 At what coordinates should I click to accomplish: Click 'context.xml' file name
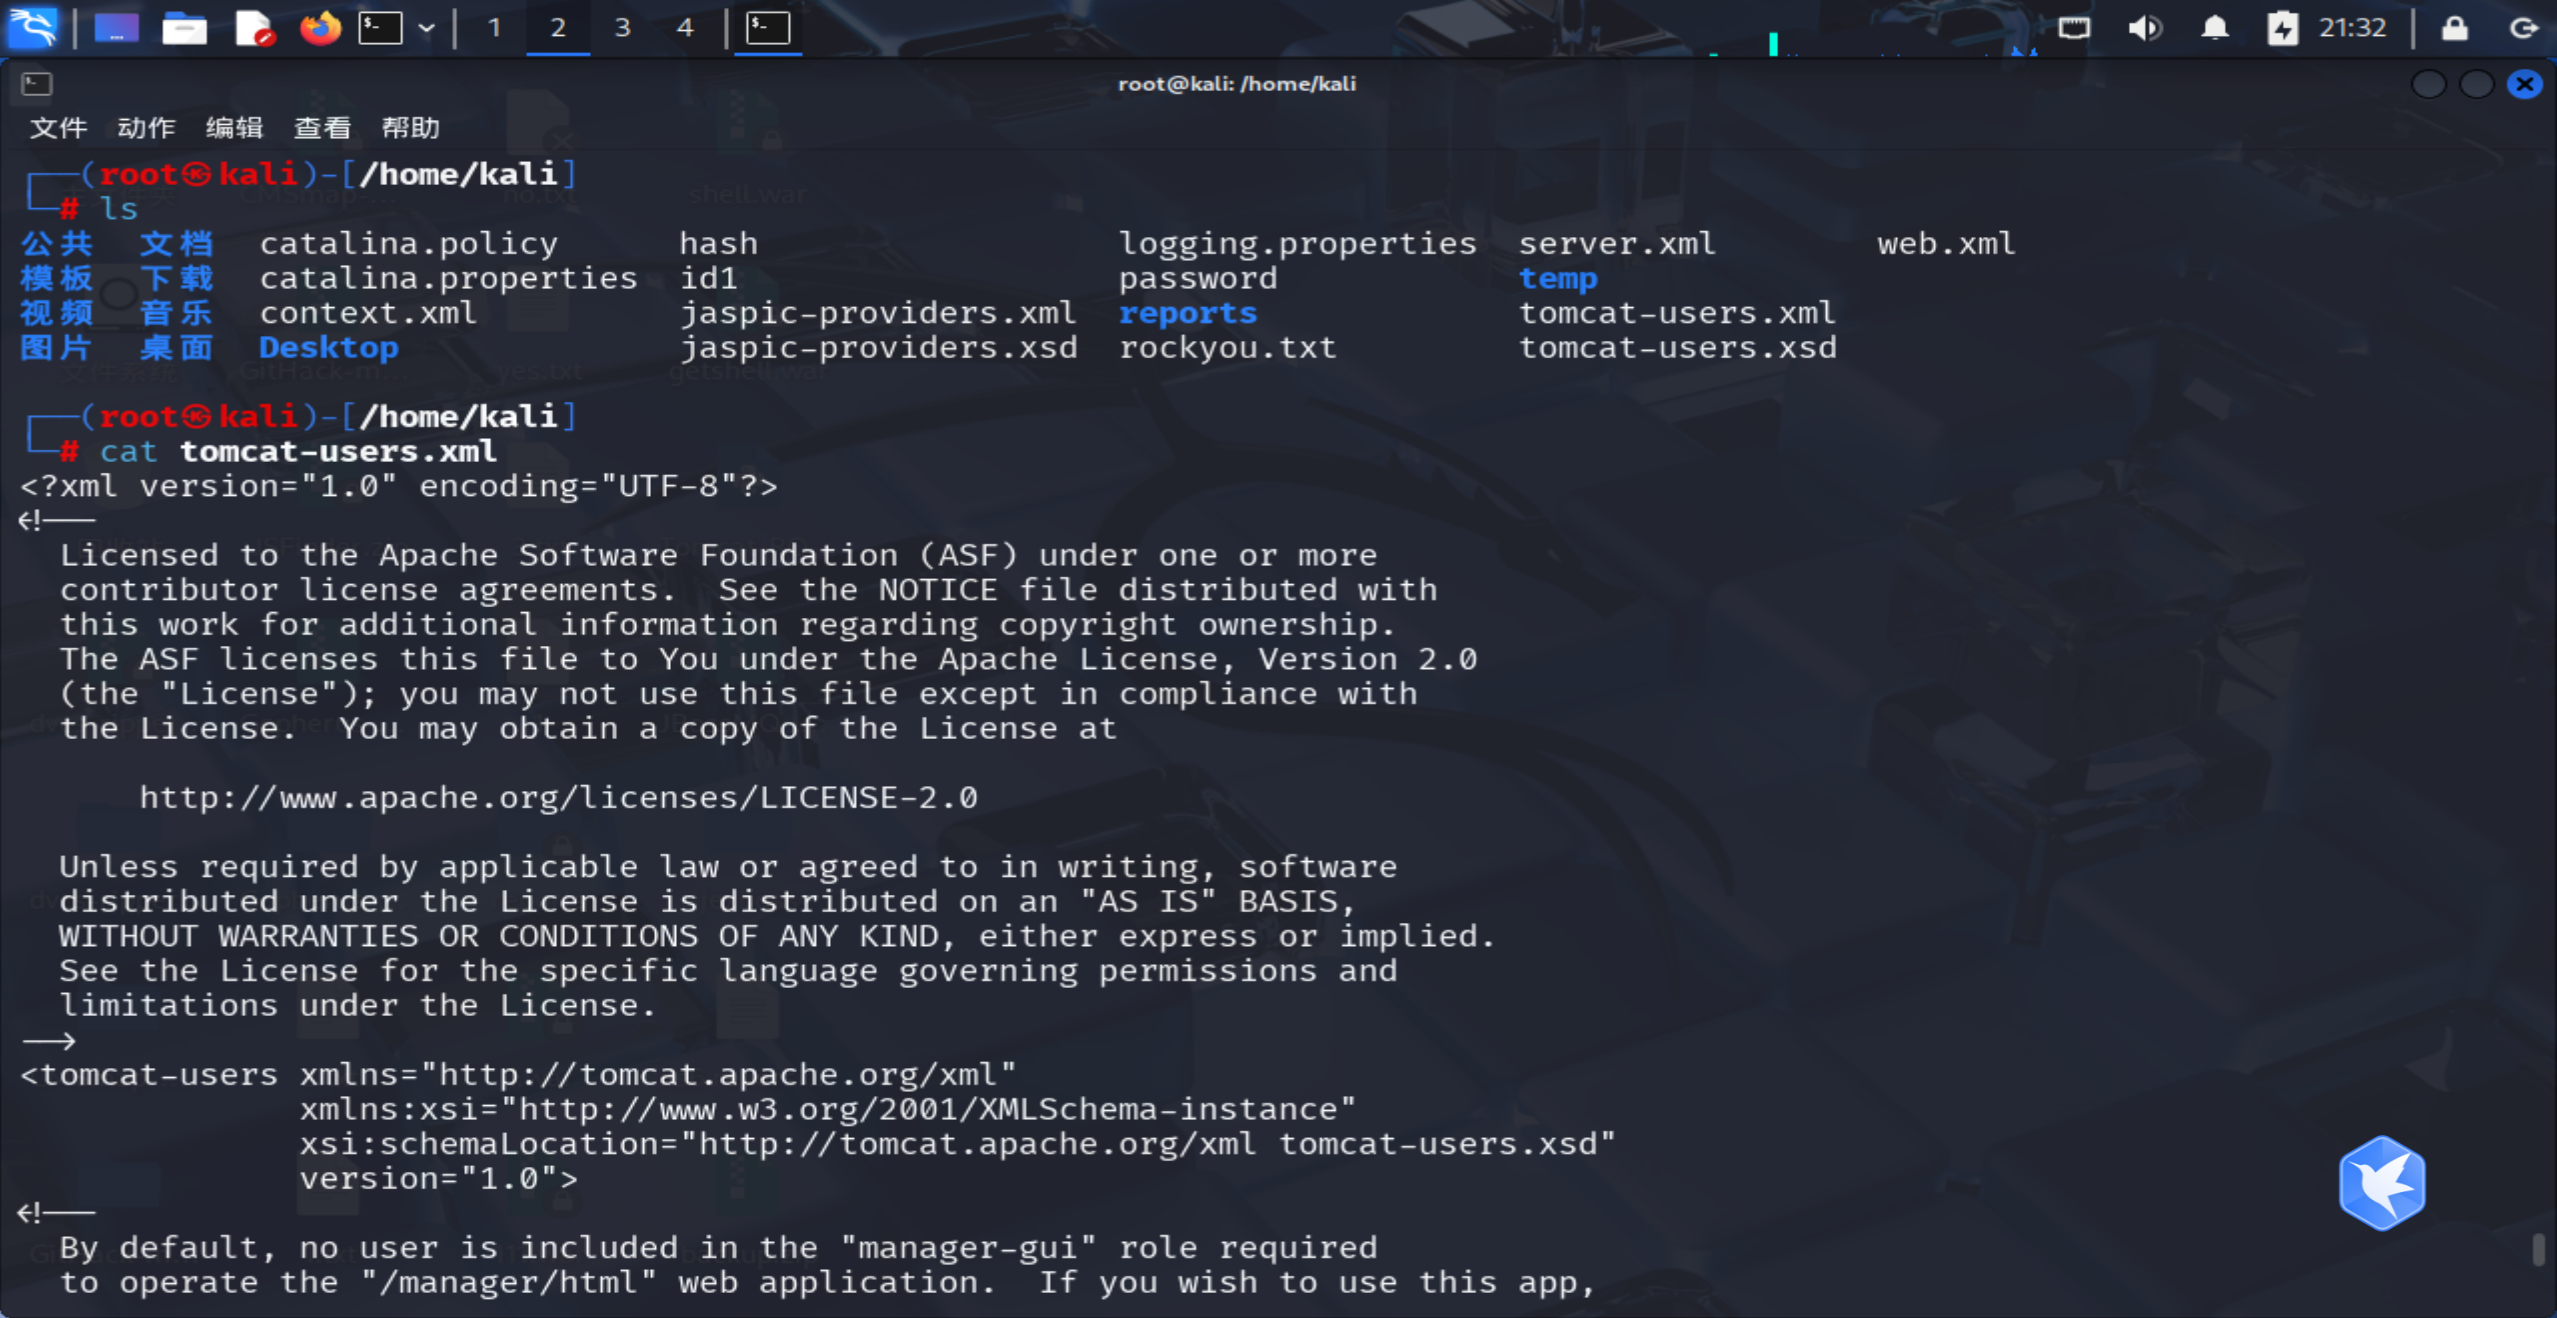(368, 314)
